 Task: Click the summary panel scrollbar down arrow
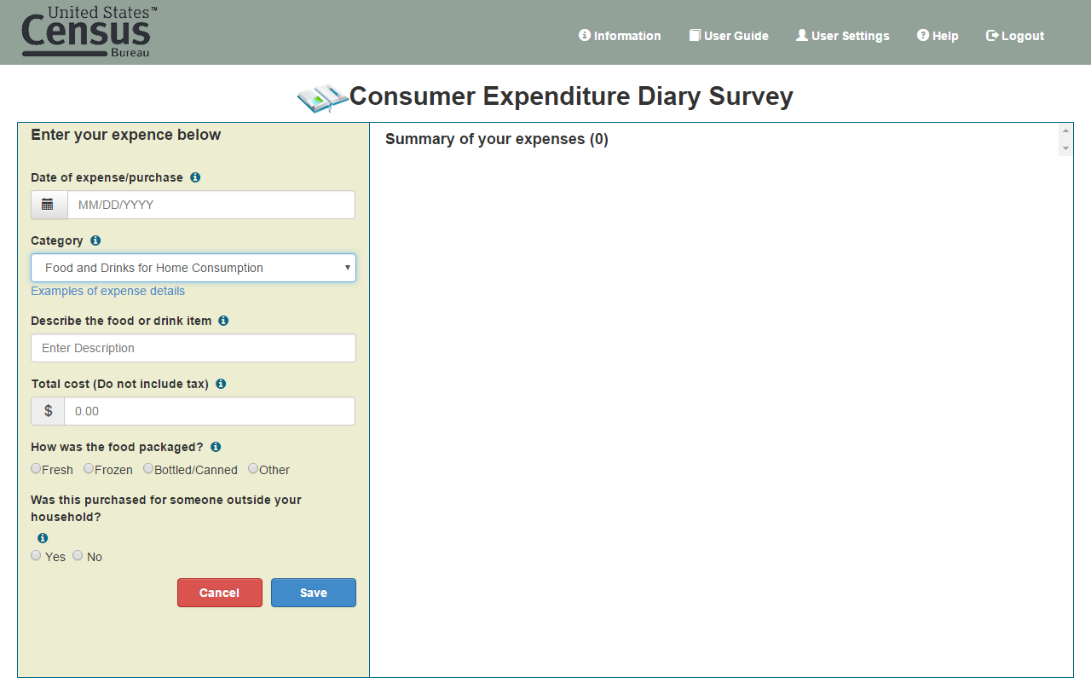pyautogui.click(x=1065, y=148)
